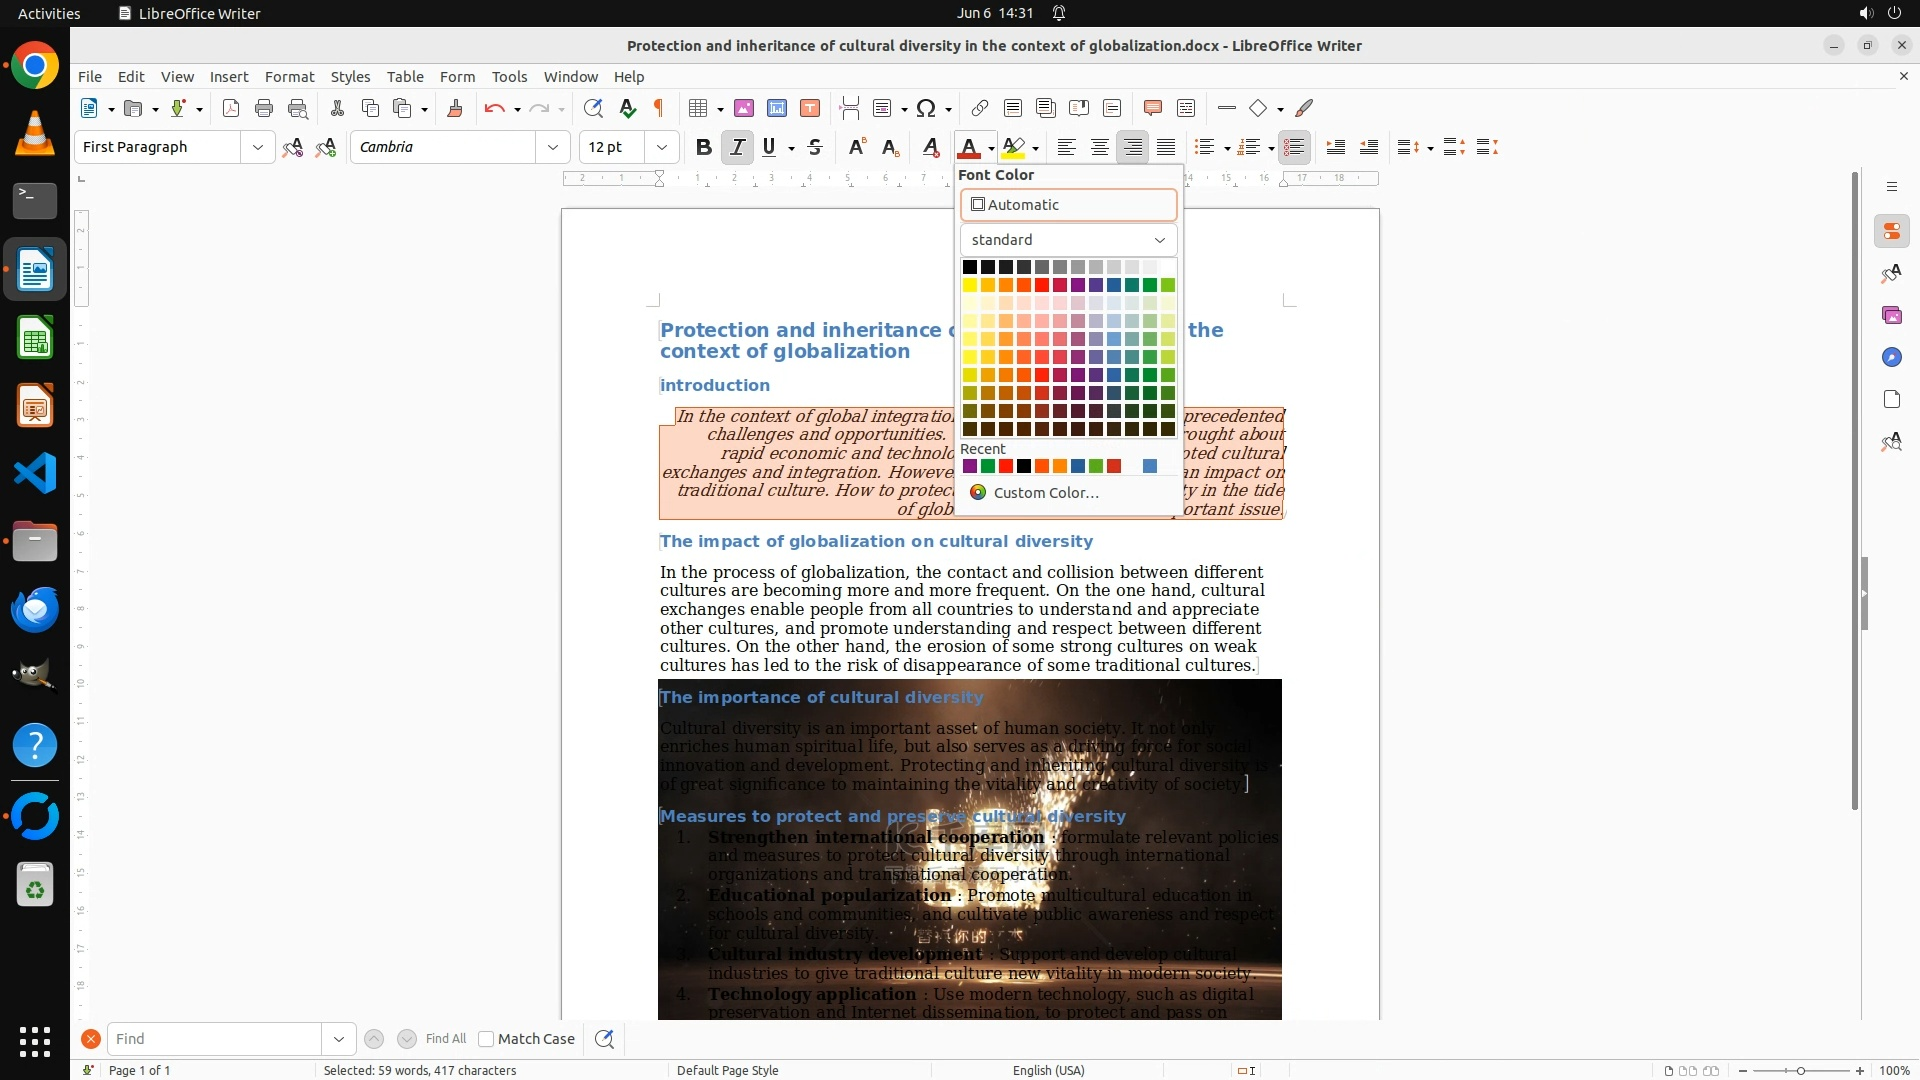Toggle Italic formatting off
Image resolution: width=1920 pixels, height=1080 pixels.
[x=737, y=147]
